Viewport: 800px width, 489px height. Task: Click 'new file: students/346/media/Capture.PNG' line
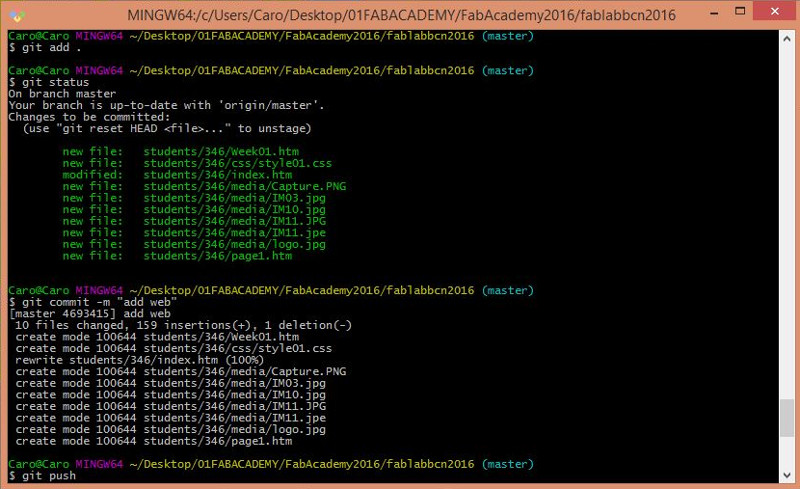coord(204,186)
